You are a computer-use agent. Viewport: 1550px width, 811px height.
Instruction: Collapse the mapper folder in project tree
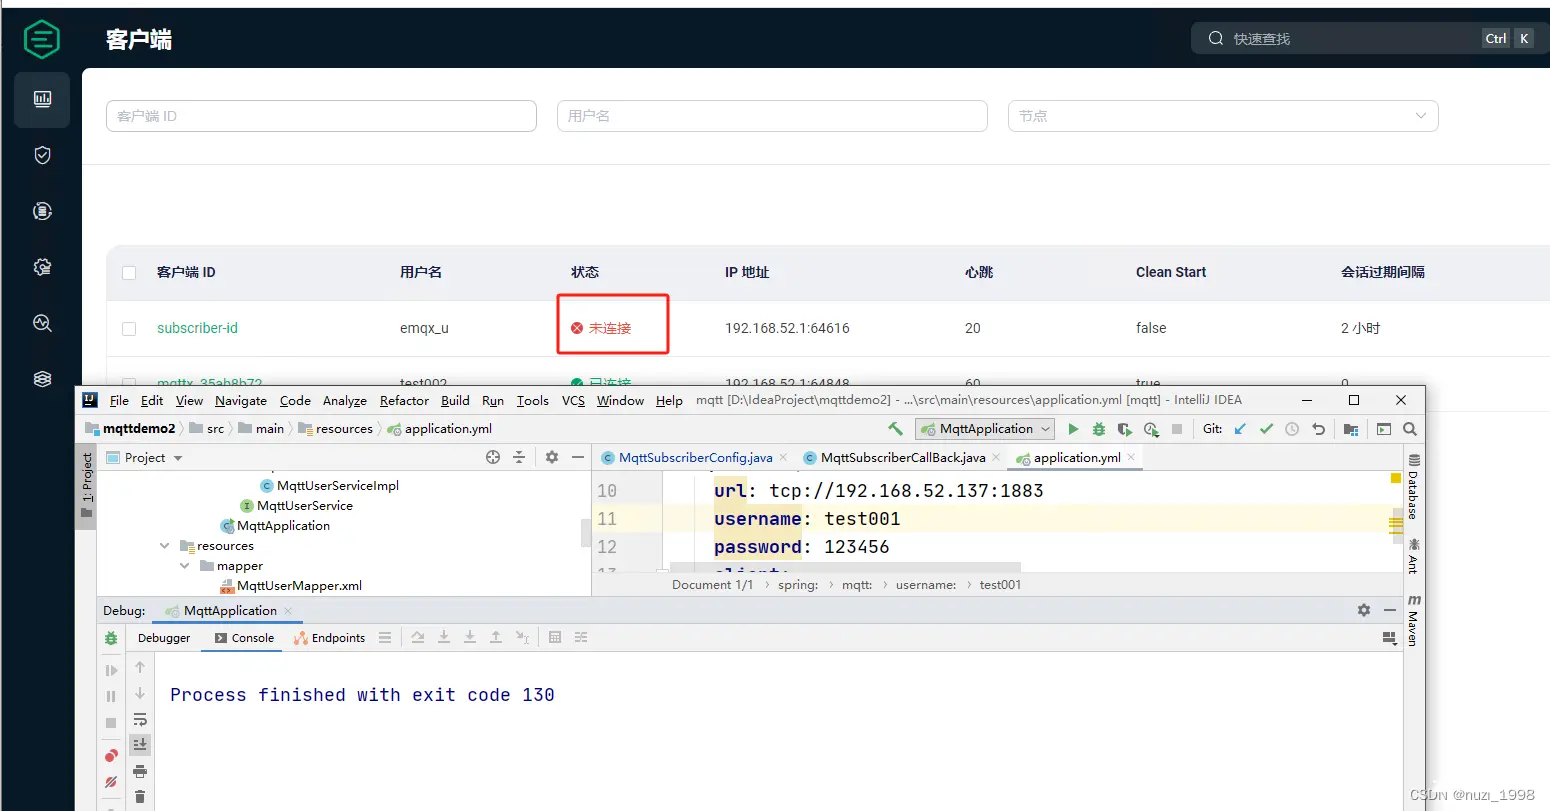[x=185, y=566]
